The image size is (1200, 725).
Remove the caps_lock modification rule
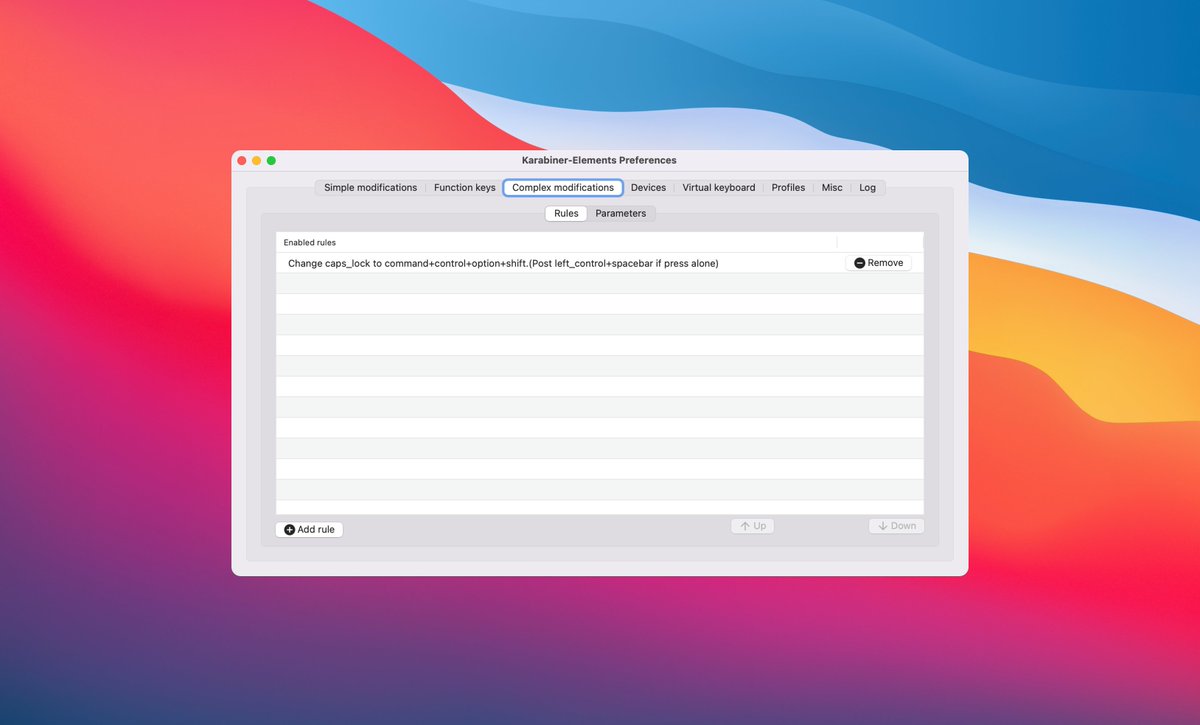(x=878, y=262)
